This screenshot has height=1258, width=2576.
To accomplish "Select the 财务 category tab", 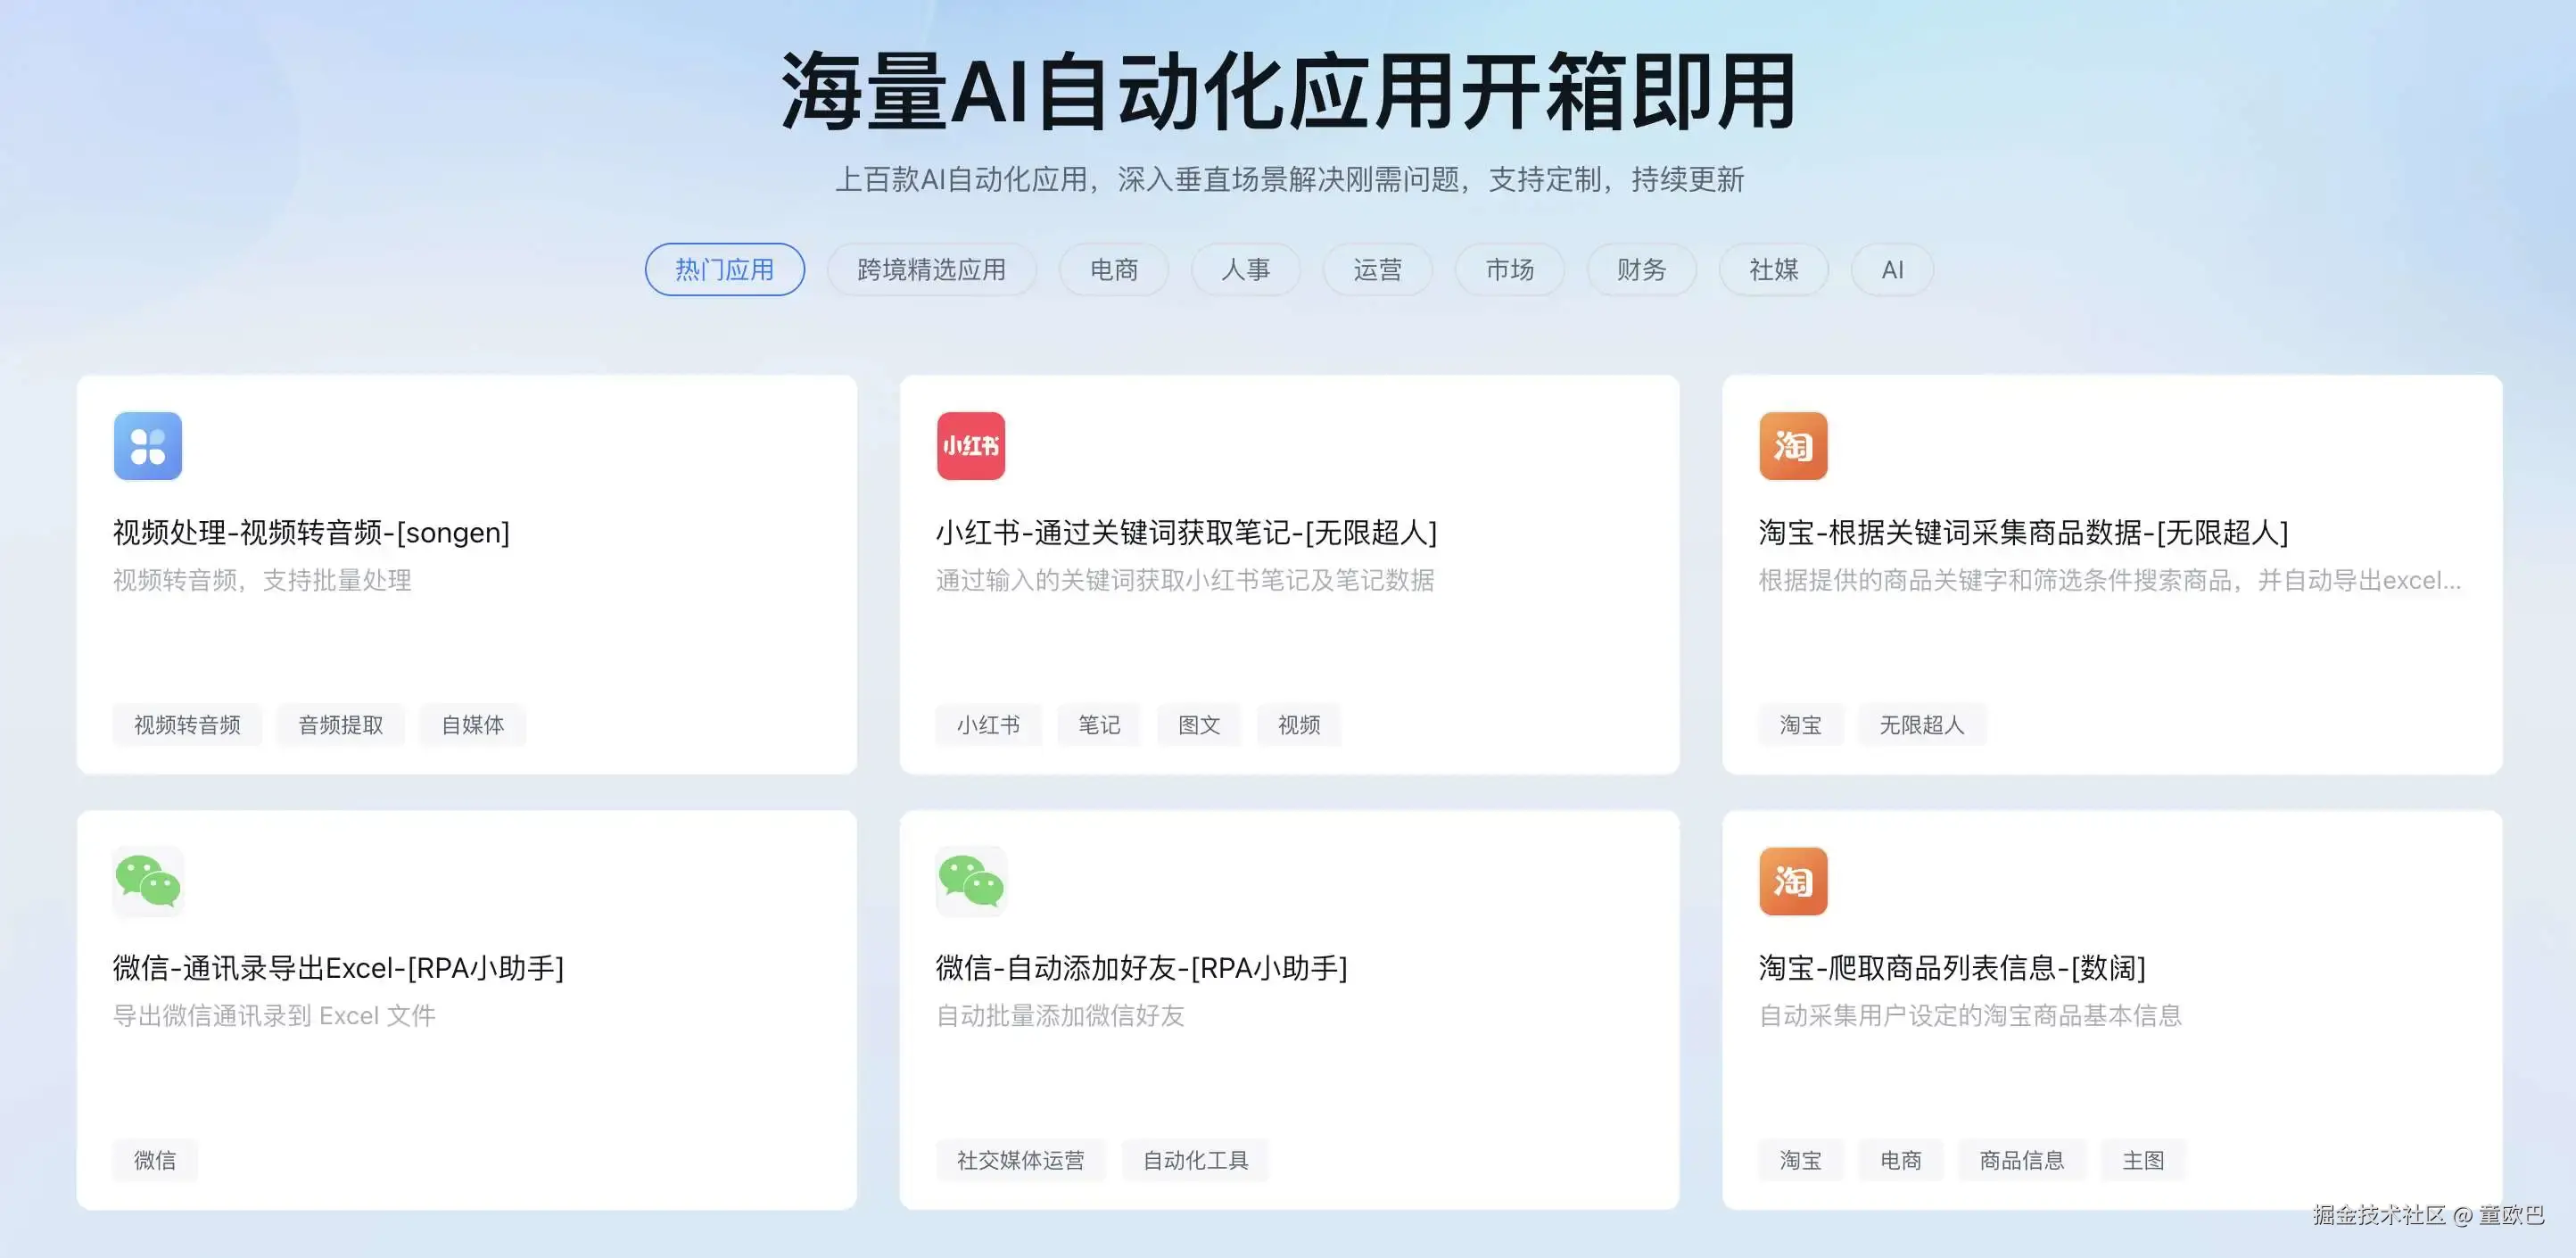I will (x=1641, y=270).
